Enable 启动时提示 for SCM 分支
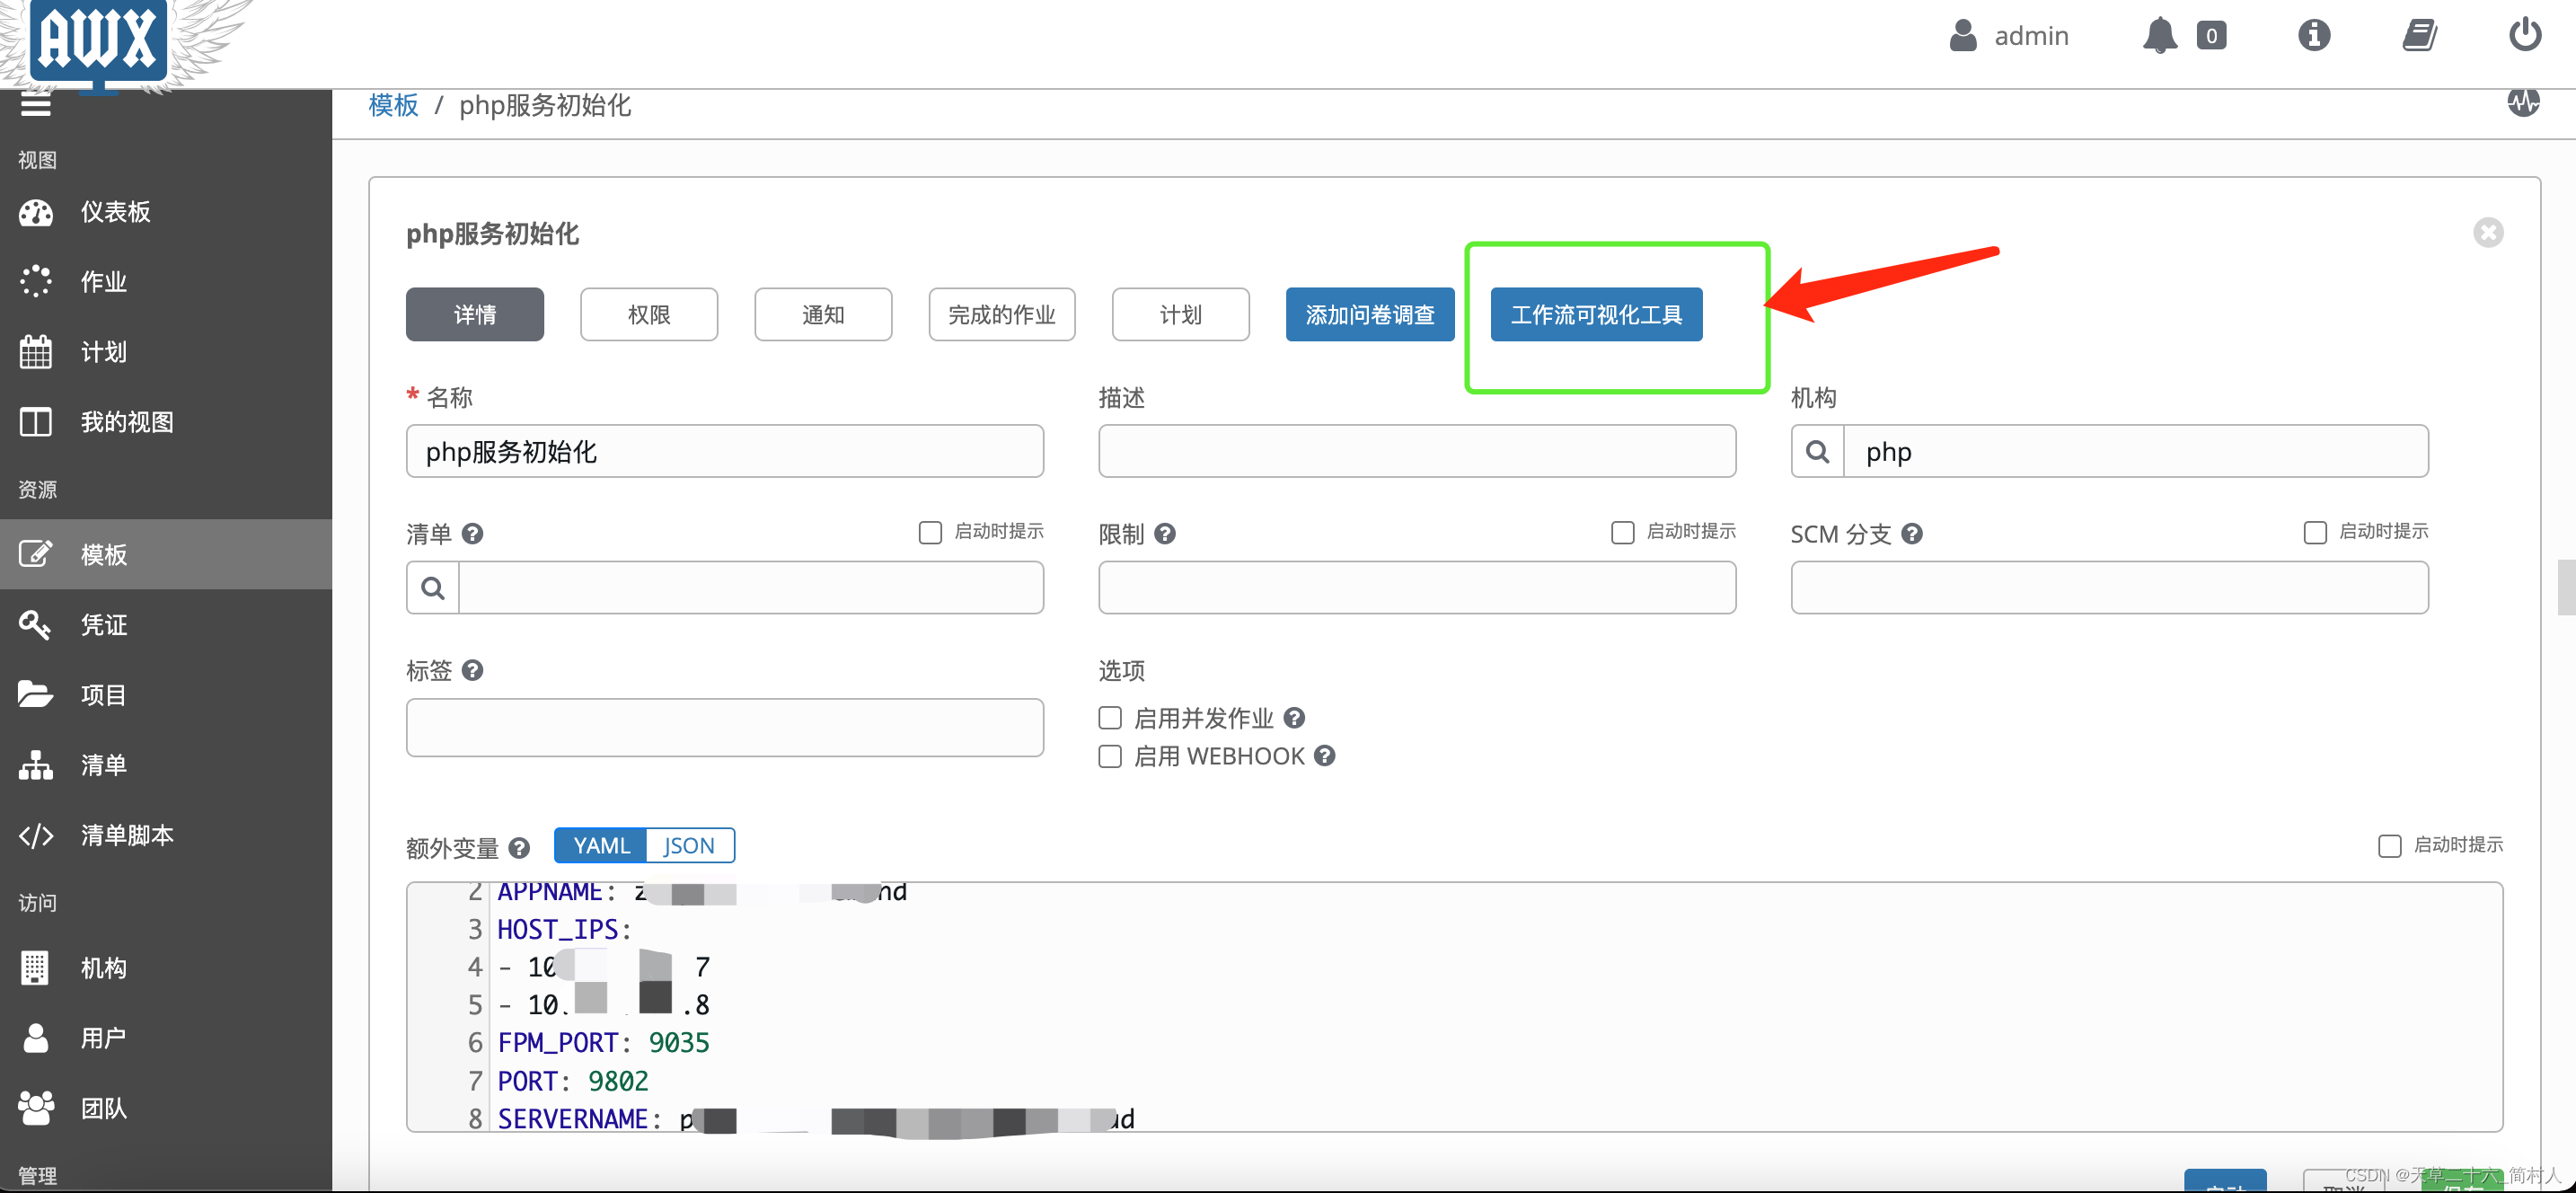2576x1193 pixels. [x=2314, y=532]
